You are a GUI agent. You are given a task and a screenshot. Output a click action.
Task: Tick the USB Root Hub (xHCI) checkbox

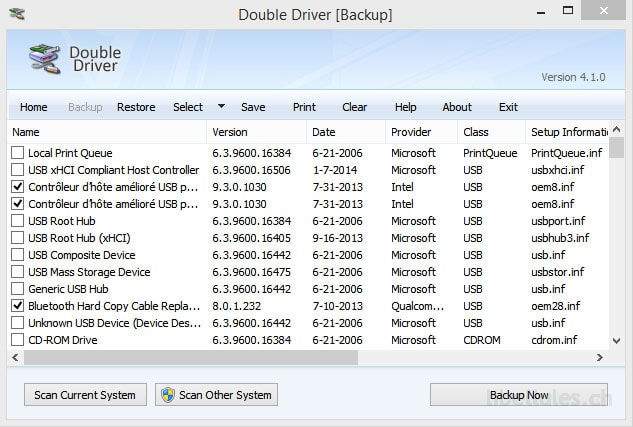[17, 238]
